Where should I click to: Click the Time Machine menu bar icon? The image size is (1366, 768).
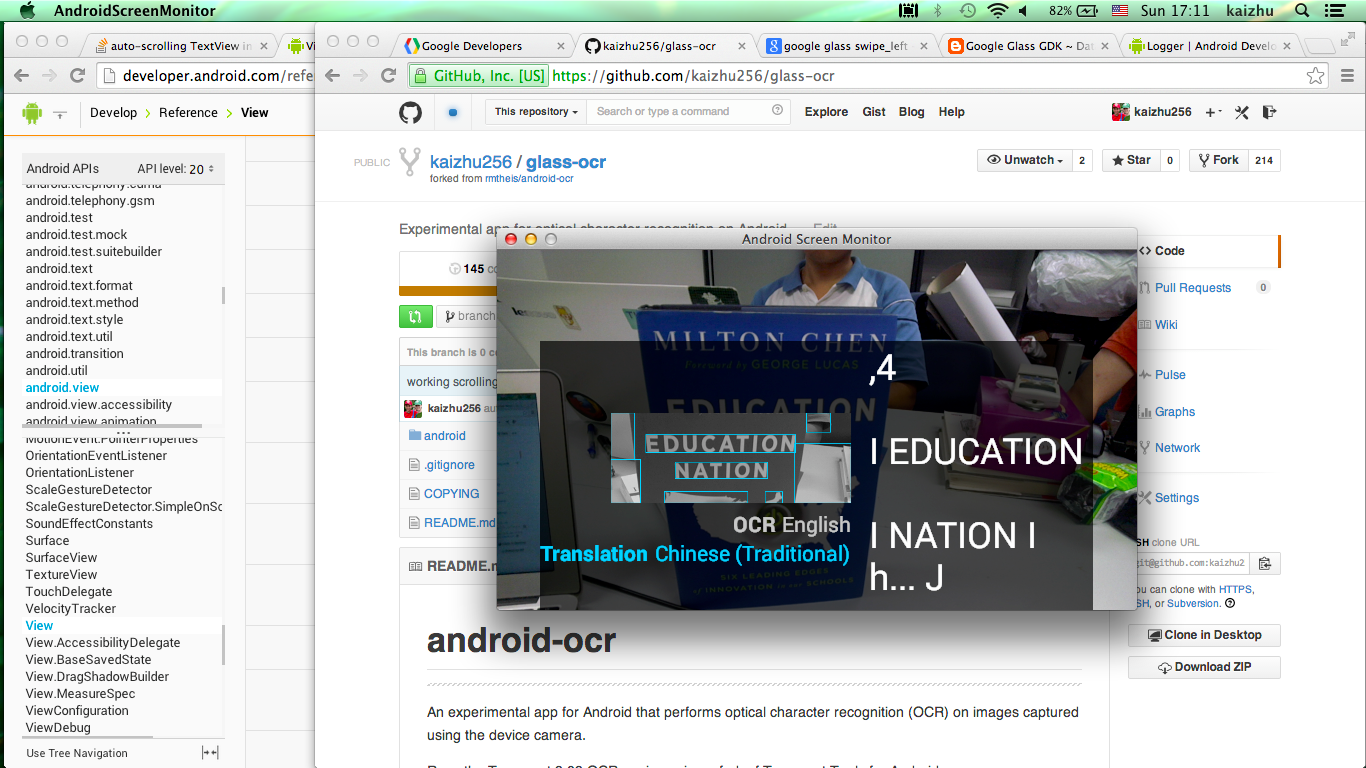[967, 11]
